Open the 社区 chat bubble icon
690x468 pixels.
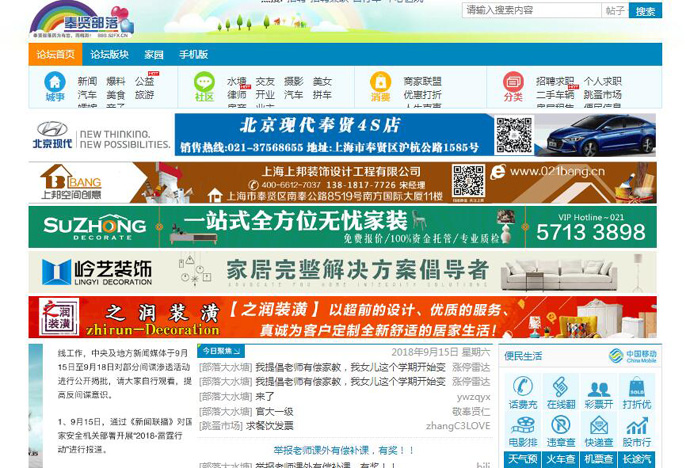204,86
